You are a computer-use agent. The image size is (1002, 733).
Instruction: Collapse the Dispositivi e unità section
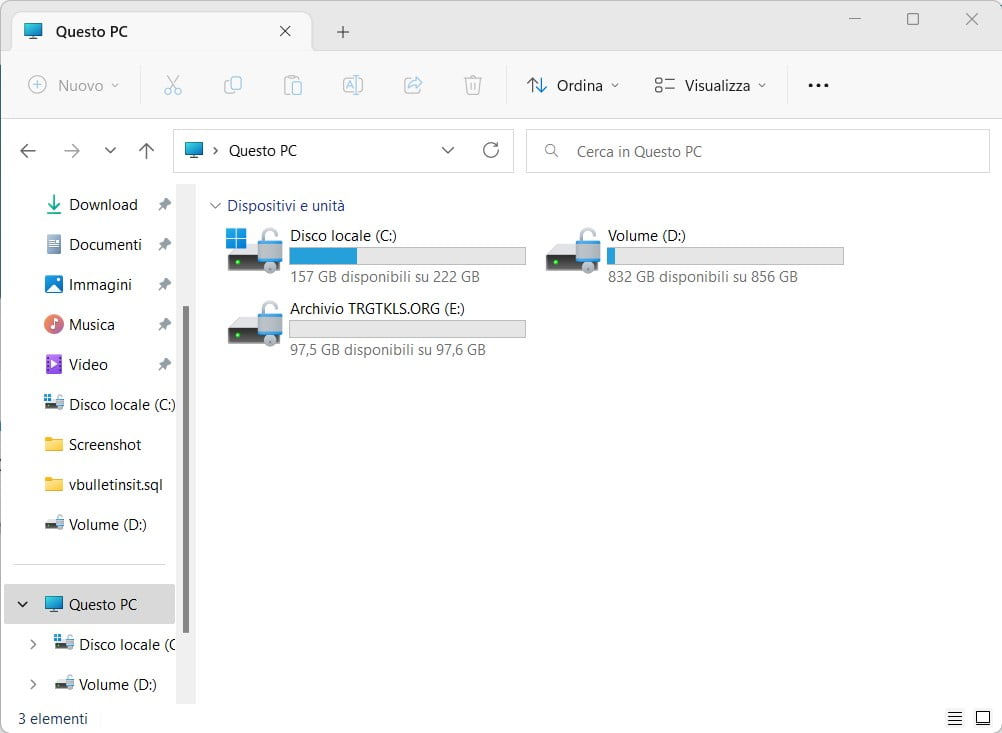point(216,206)
